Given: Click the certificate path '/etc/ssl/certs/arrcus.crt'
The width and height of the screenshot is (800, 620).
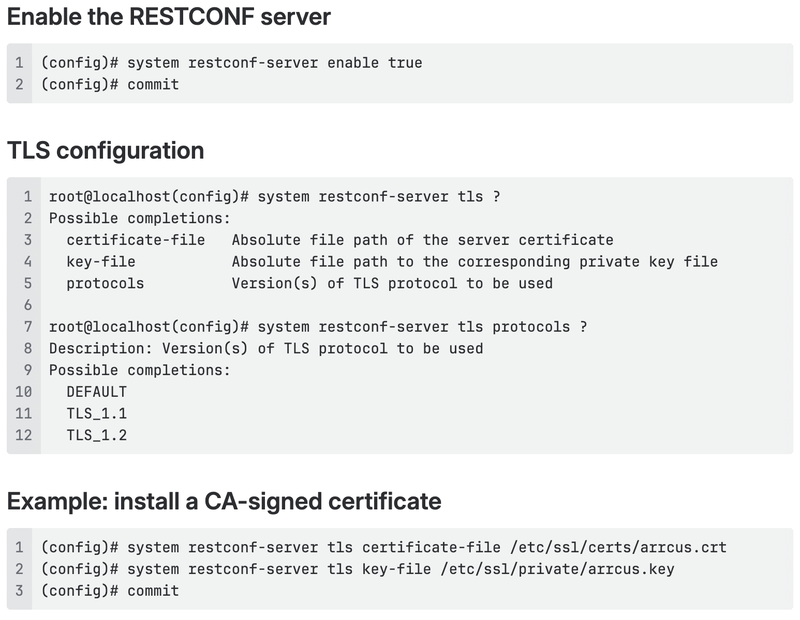Looking at the screenshot, I should click(x=618, y=548).
